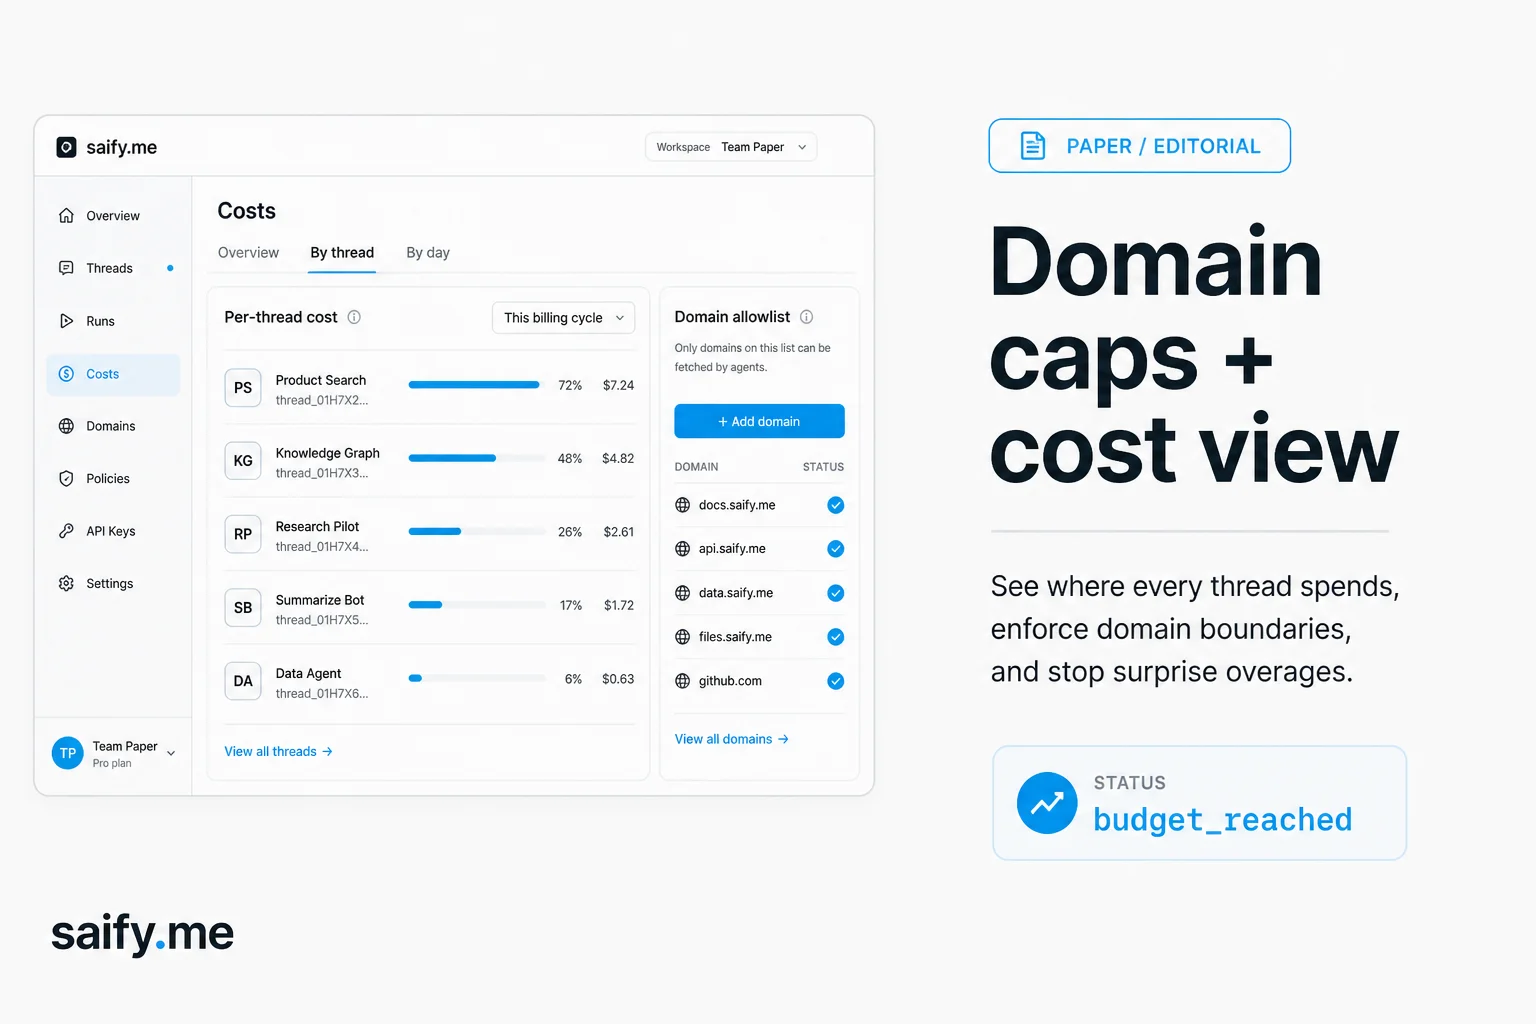Click the PS avatar for Product Search
This screenshot has height=1024, width=1536.
[x=243, y=388]
